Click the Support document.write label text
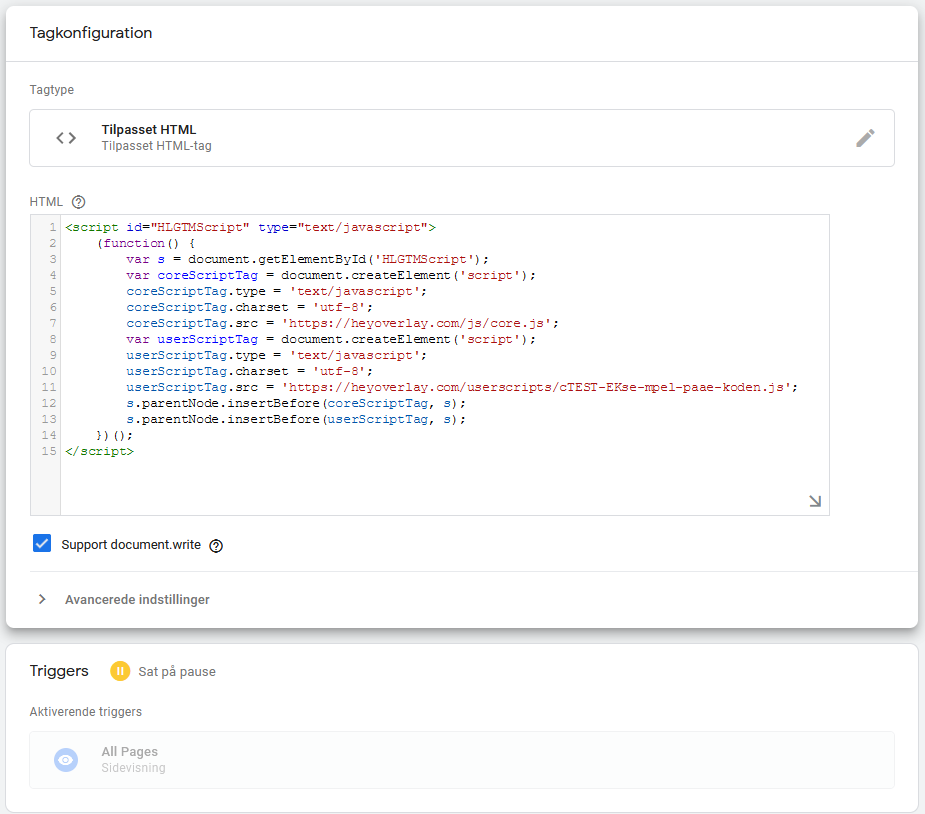This screenshot has width=925, height=814. coord(131,544)
